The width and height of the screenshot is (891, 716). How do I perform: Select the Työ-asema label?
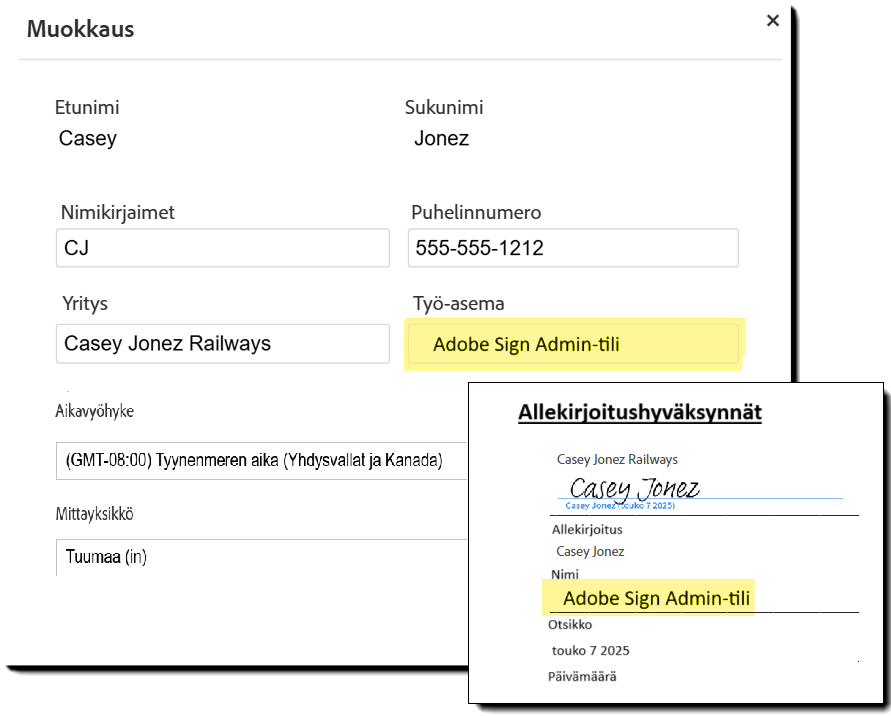(x=459, y=303)
